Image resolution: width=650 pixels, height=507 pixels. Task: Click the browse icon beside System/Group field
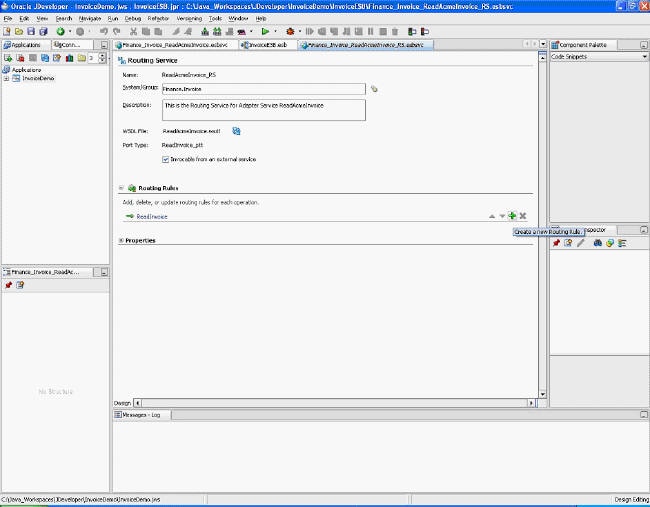pyautogui.click(x=374, y=89)
